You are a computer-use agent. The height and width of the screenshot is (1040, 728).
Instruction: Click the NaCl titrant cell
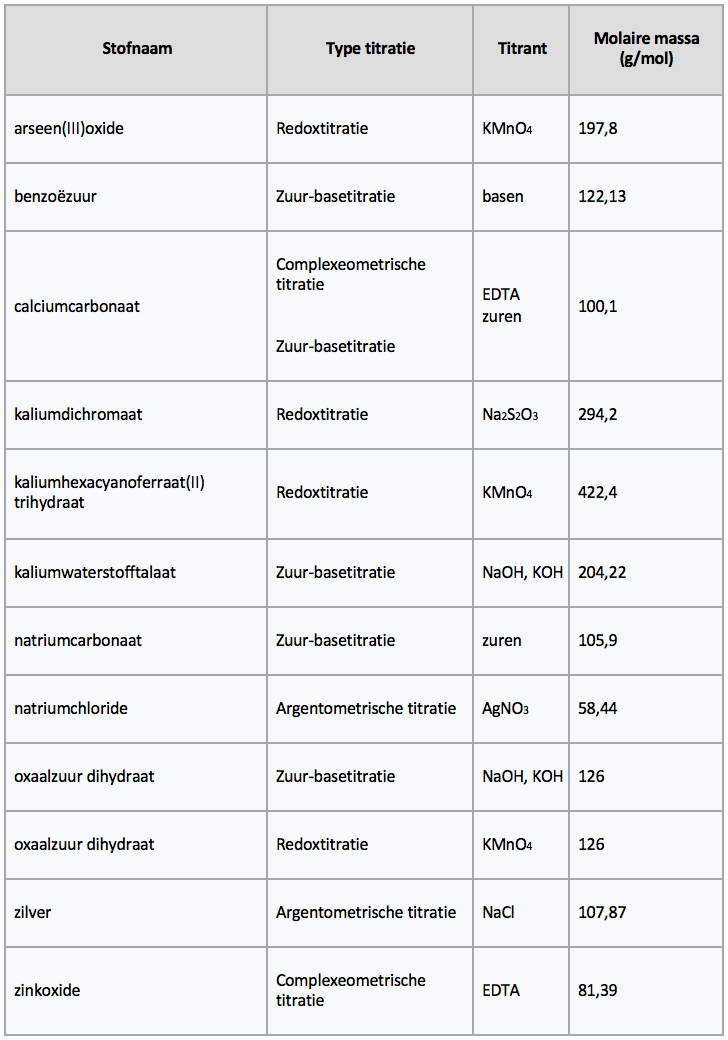[x=498, y=912]
